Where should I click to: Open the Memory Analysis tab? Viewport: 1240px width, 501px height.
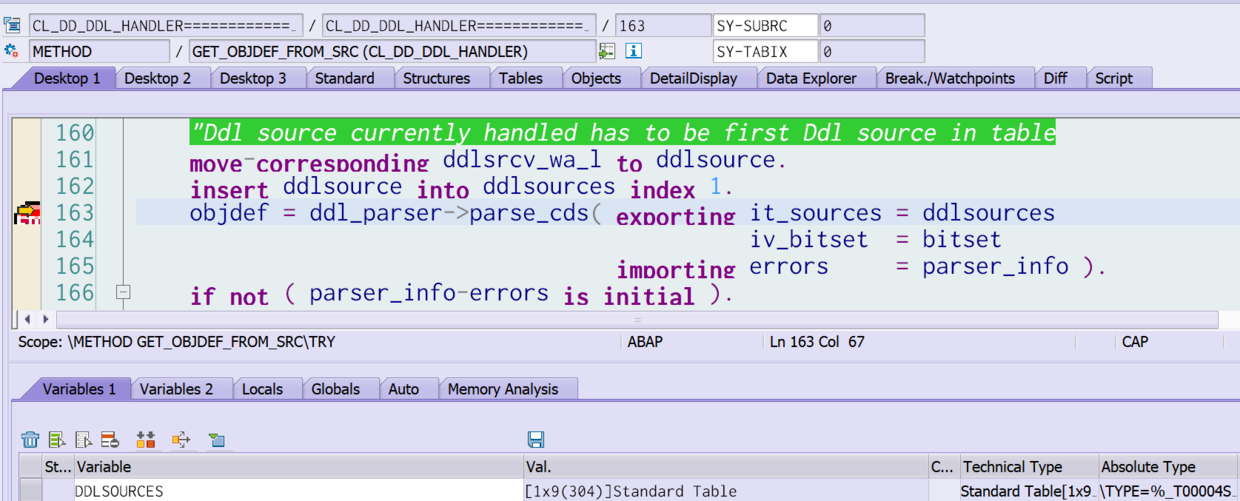click(x=503, y=389)
